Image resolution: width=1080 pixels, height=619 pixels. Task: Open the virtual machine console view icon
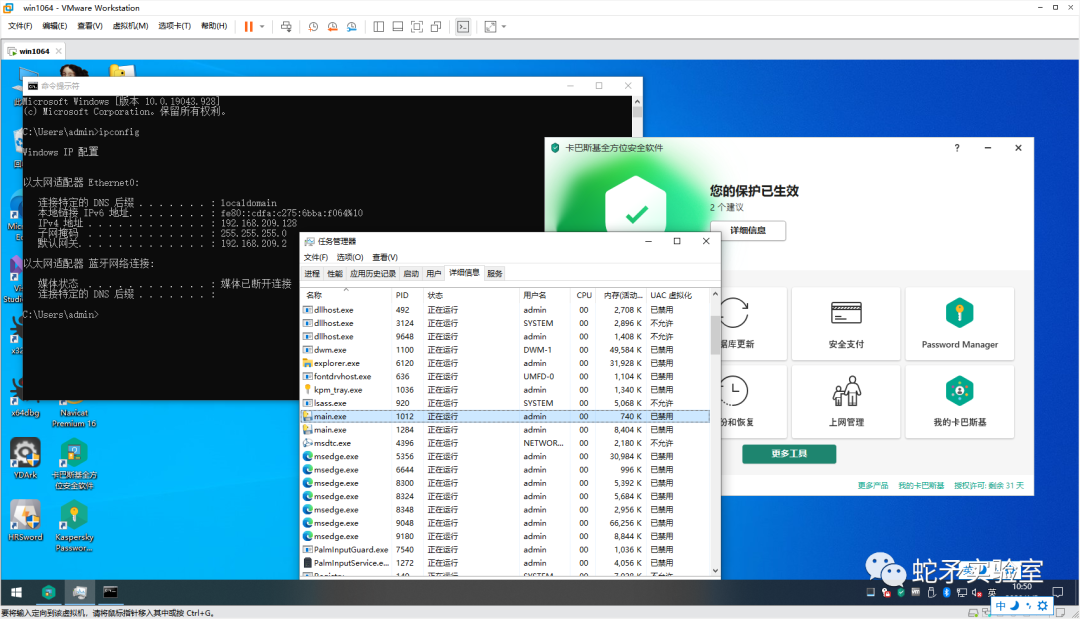(462, 27)
